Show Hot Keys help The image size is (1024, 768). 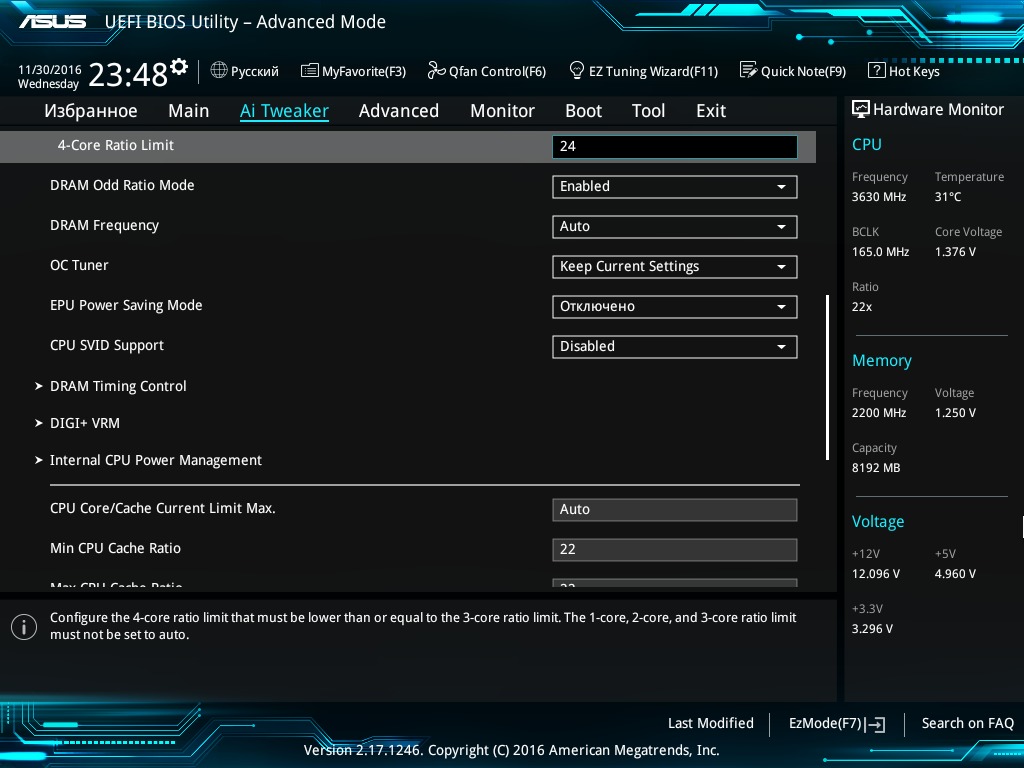[x=904, y=71]
